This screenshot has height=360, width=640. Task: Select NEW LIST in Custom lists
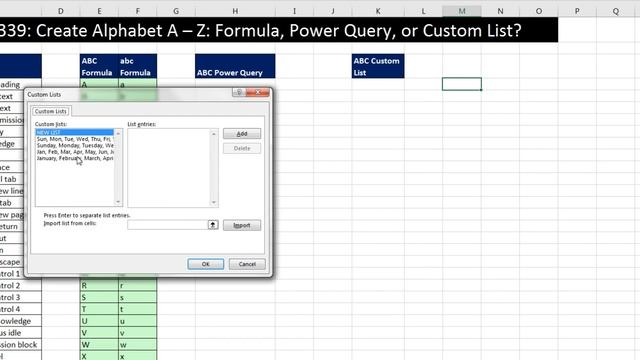[75, 132]
